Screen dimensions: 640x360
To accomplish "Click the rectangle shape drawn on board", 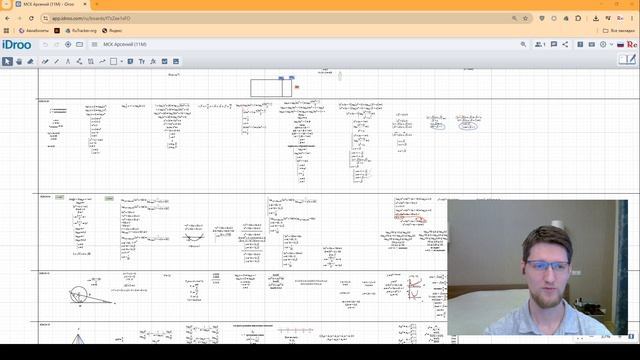I will pos(271,88).
